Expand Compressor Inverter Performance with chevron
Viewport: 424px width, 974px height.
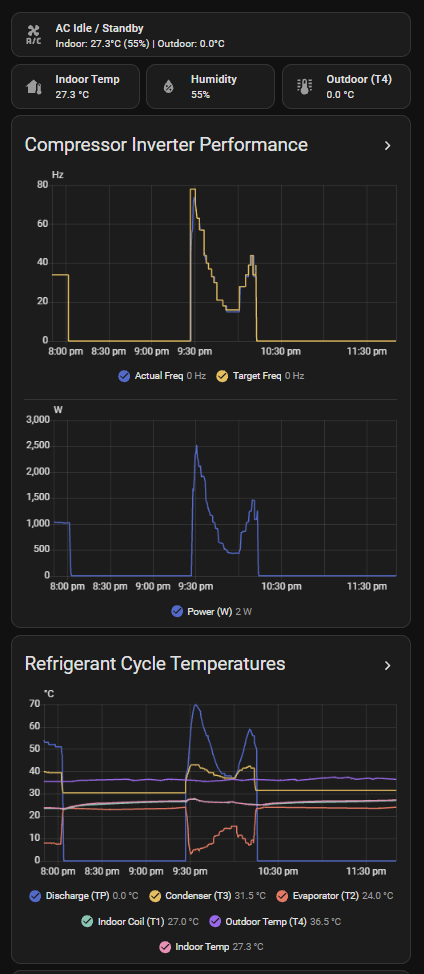pos(387,145)
